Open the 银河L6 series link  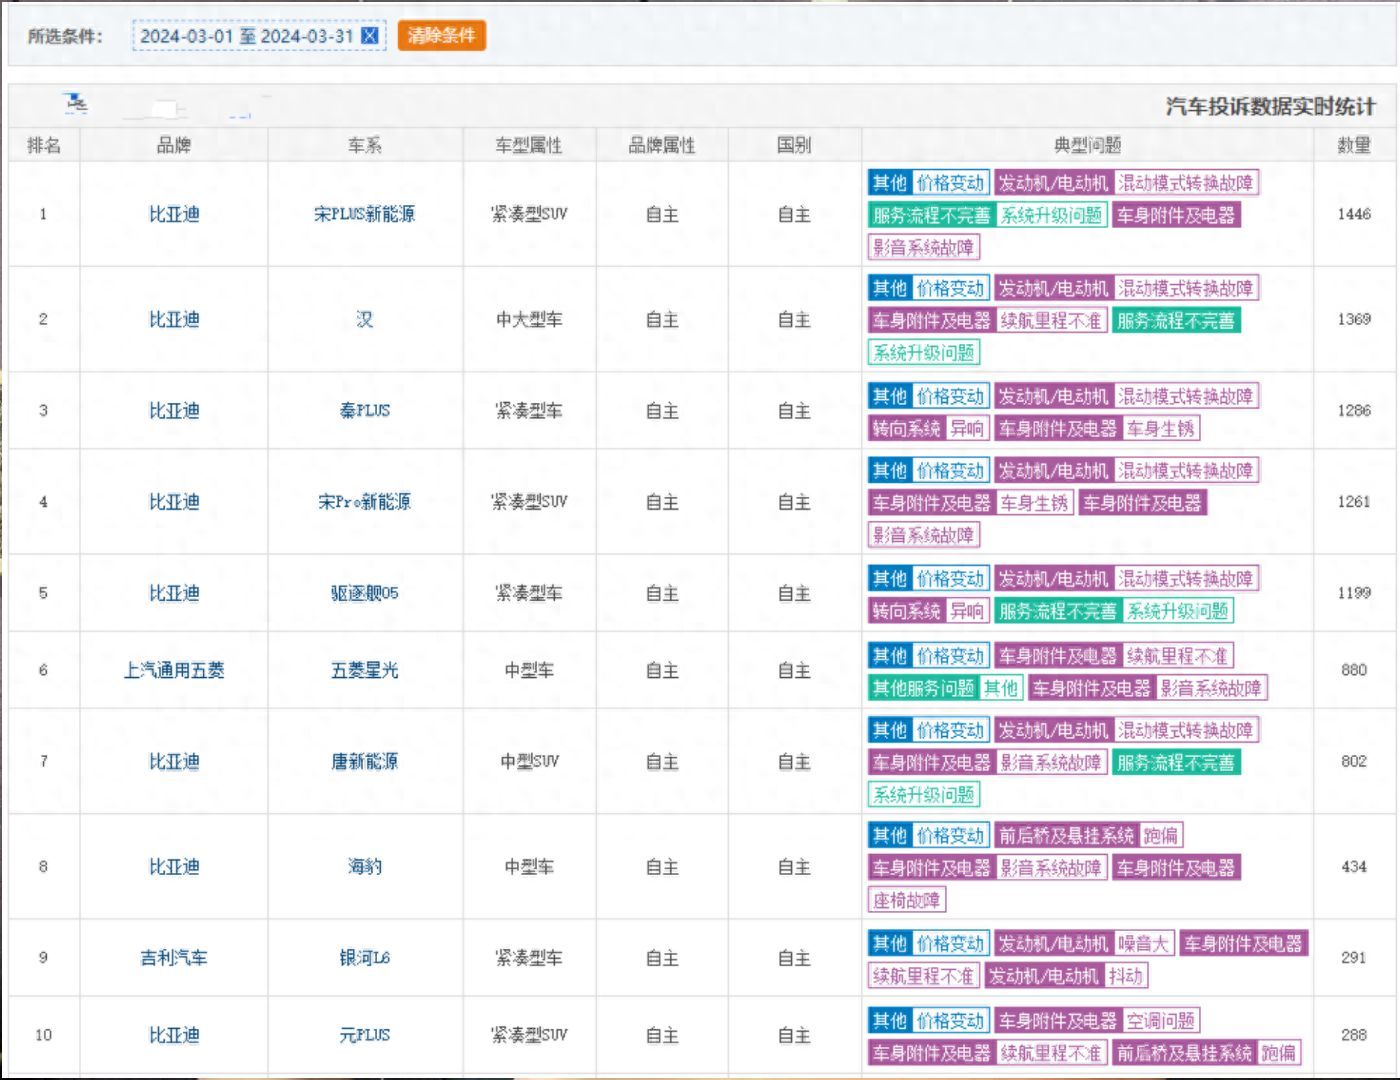pyautogui.click(x=364, y=958)
